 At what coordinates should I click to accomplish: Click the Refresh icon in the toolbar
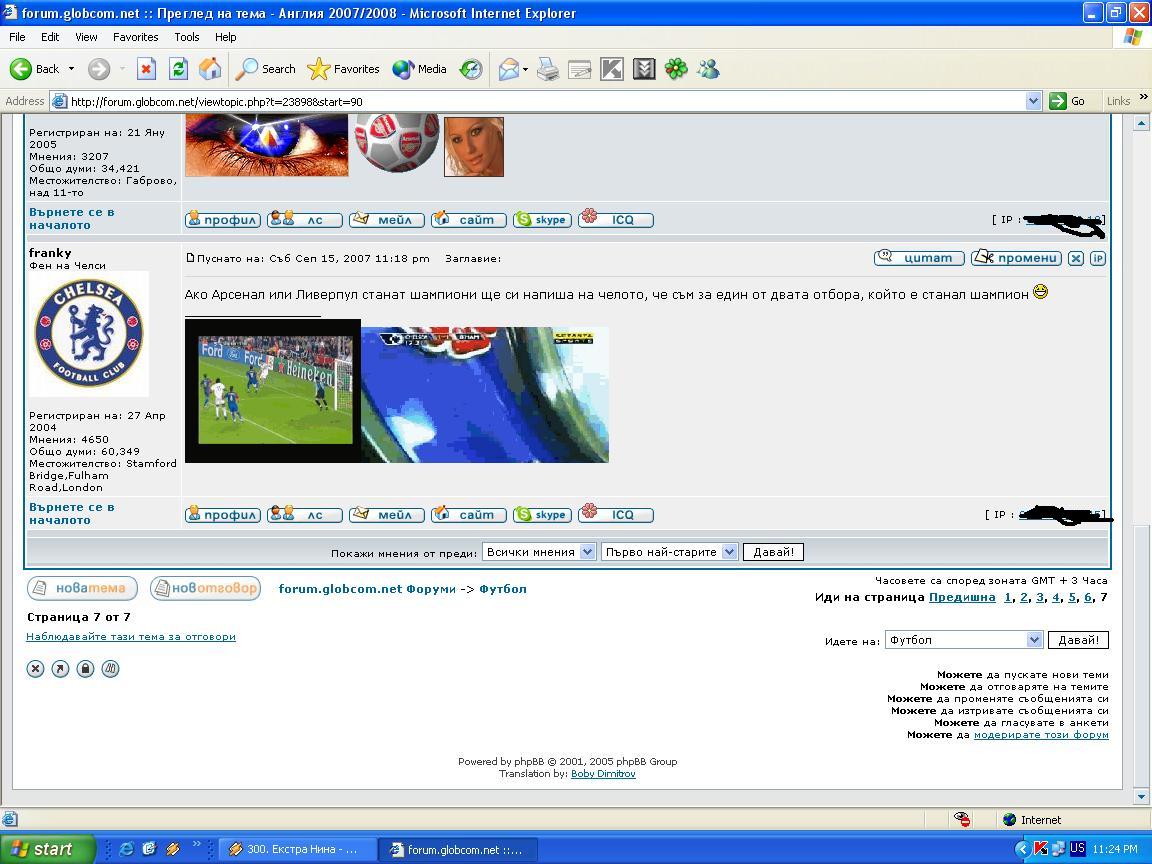point(178,69)
